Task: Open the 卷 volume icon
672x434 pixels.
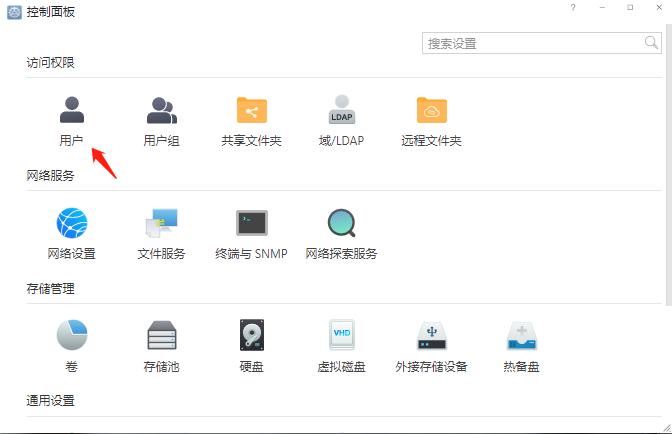Action: click(71, 336)
